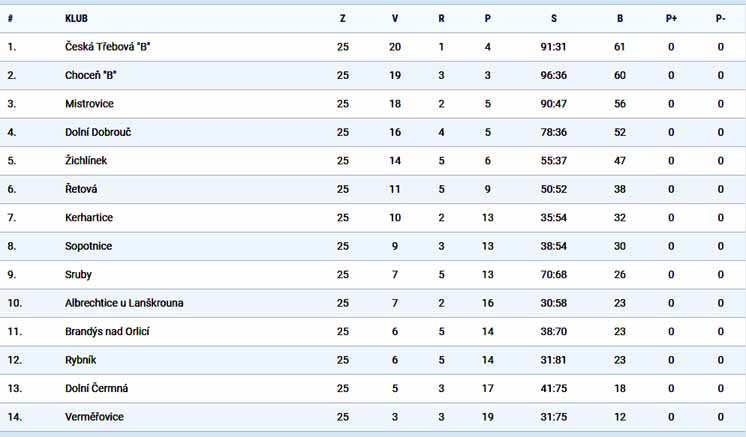Open the Dolní Čermná club link

97,388
